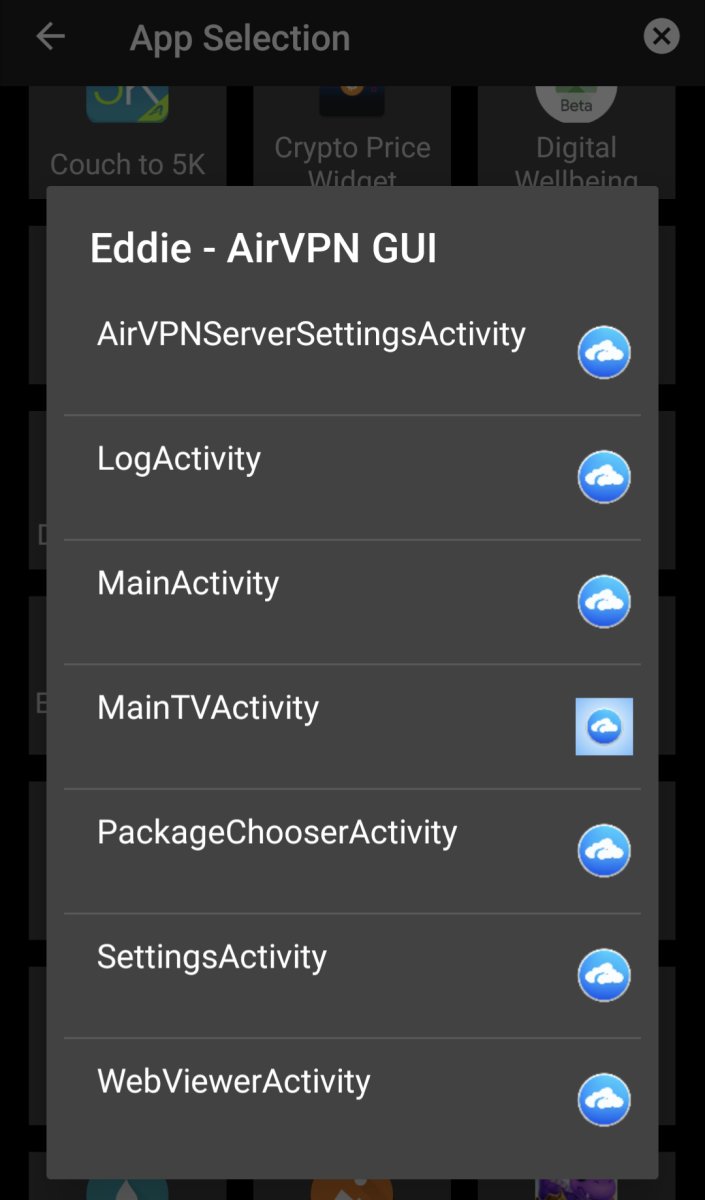Screen dimensions: 705x1200
Task: Tap the Couch to 5K app tile
Action: tap(127, 140)
